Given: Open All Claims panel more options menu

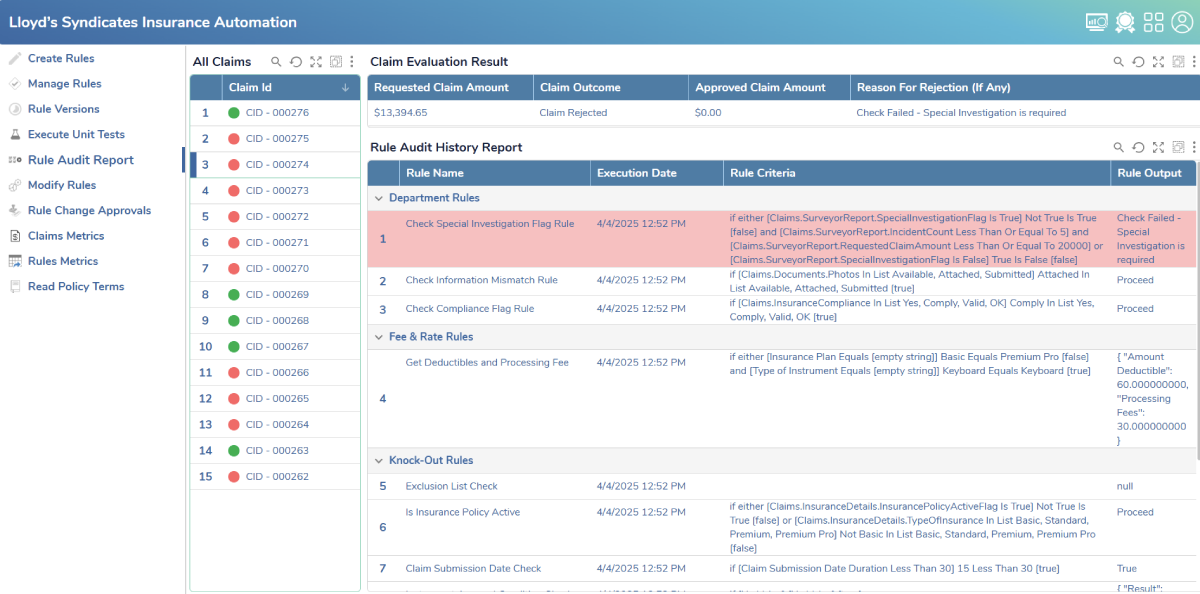Looking at the screenshot, I should [352, 62].
